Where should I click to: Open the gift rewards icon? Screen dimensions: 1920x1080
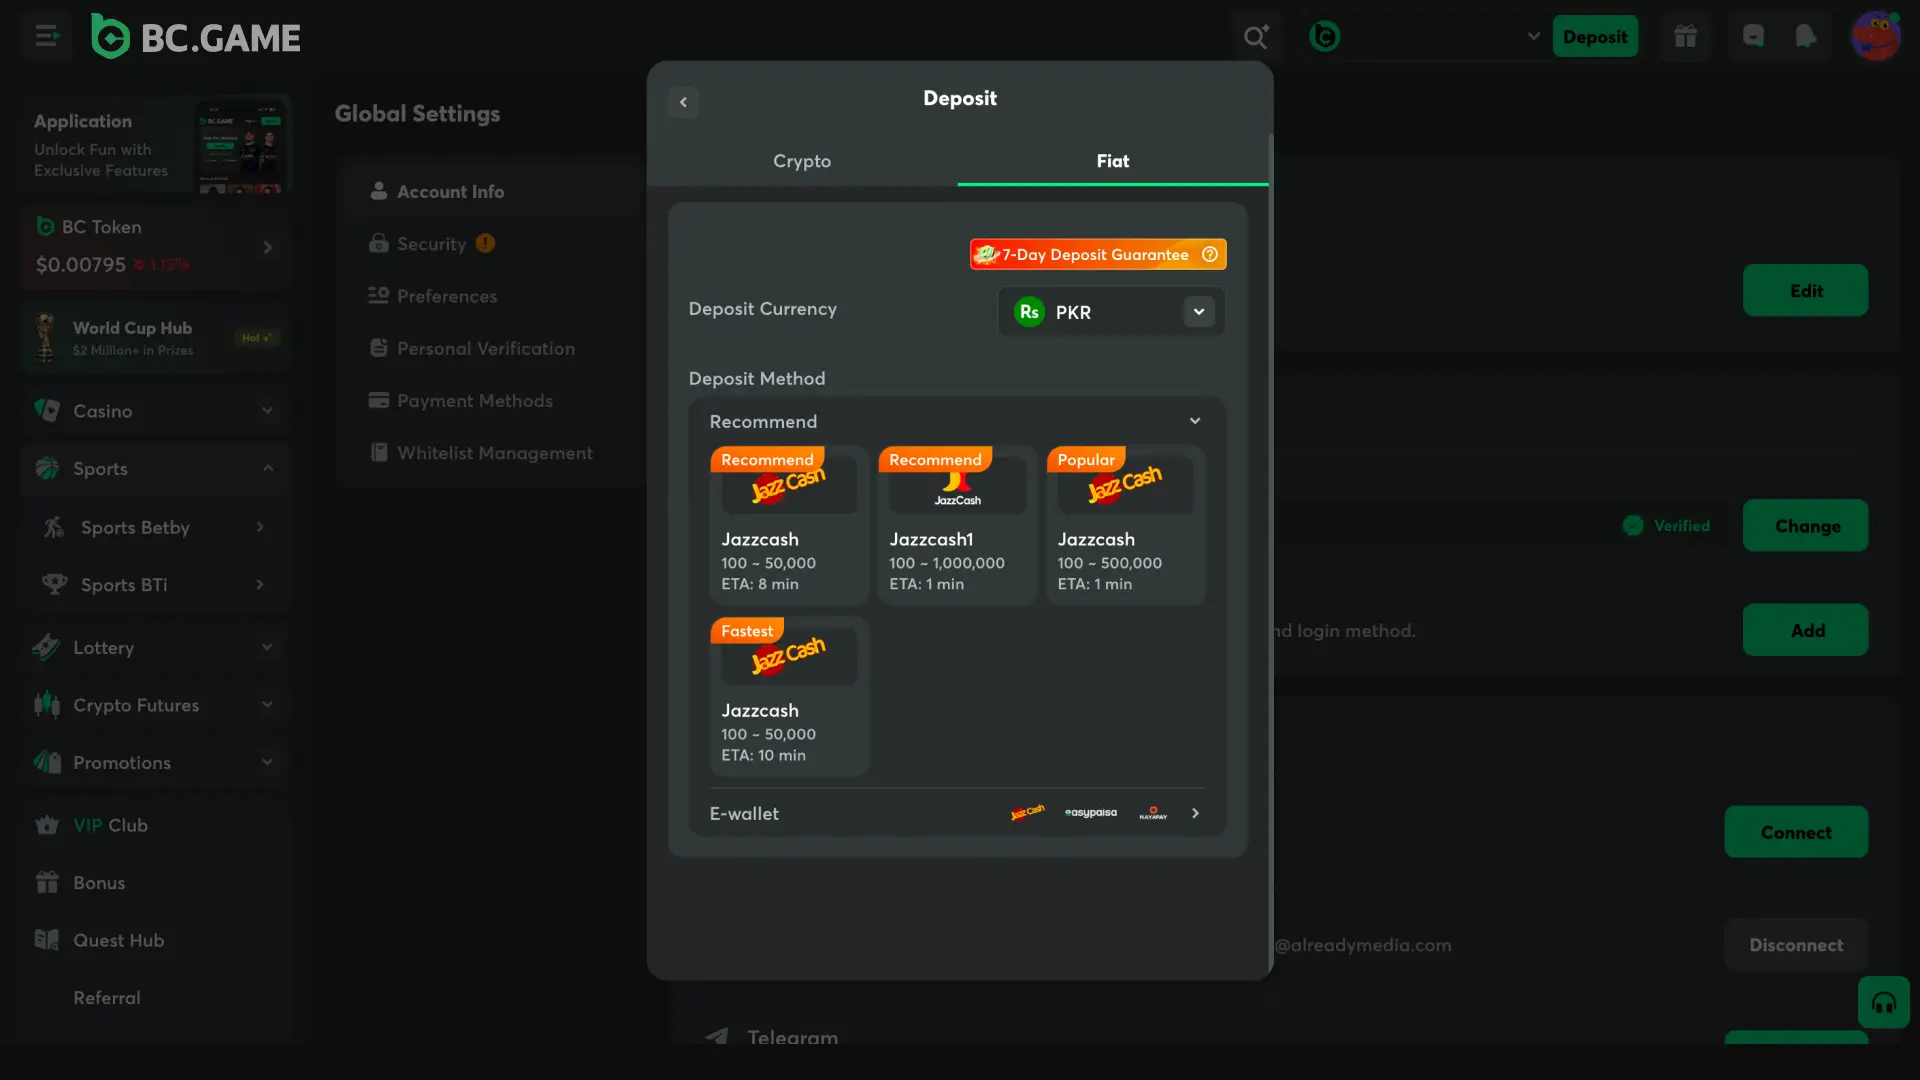click(1686, 37)
